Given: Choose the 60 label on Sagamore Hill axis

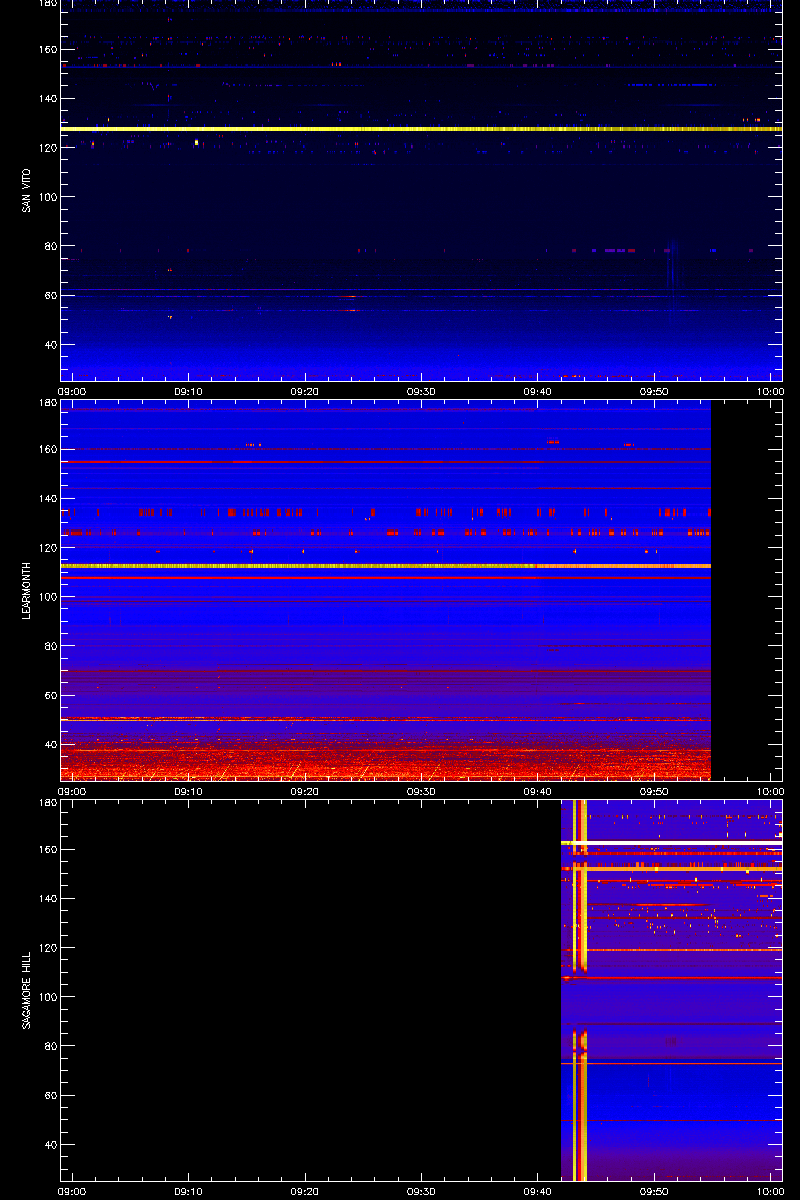Looking at the screenshot, I should 49,1095.
